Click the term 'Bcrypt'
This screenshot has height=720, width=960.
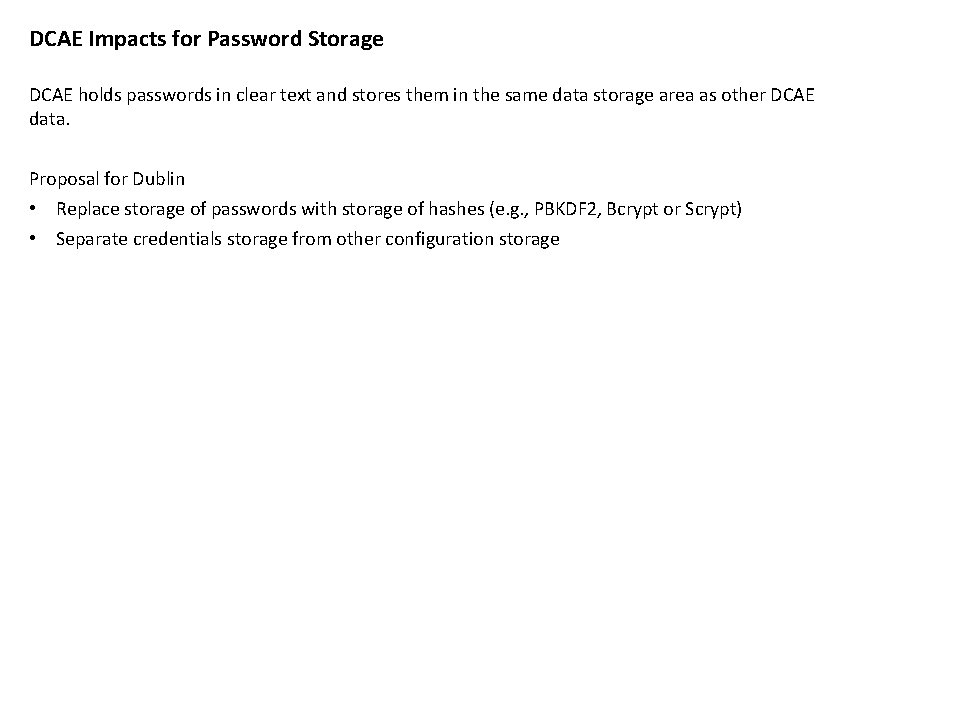[x=632, y=209]
